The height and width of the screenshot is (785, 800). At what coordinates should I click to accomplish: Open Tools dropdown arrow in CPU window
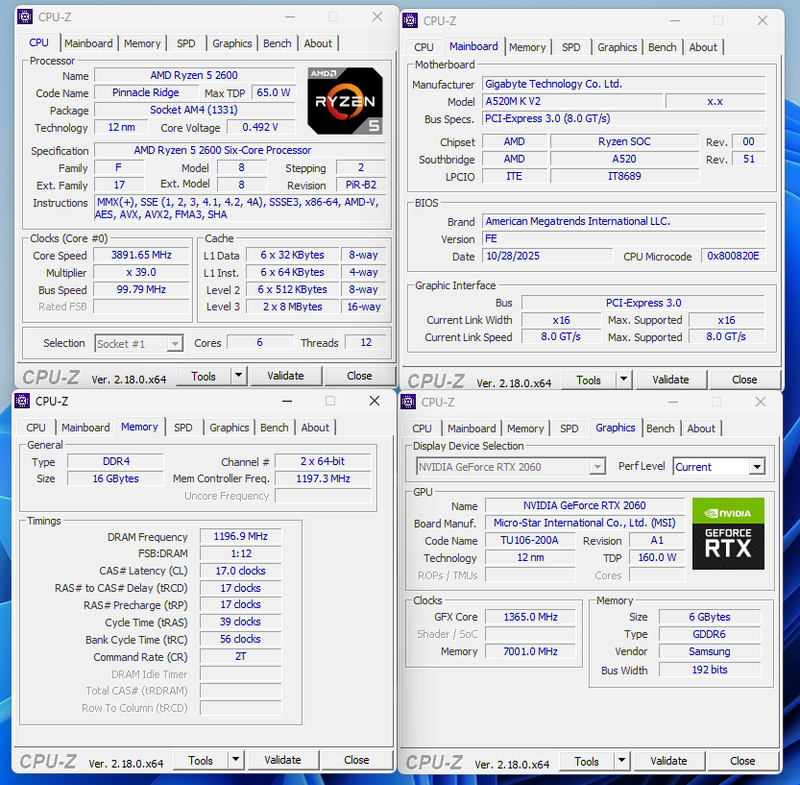pyautogui.click(x=238, y=376)
